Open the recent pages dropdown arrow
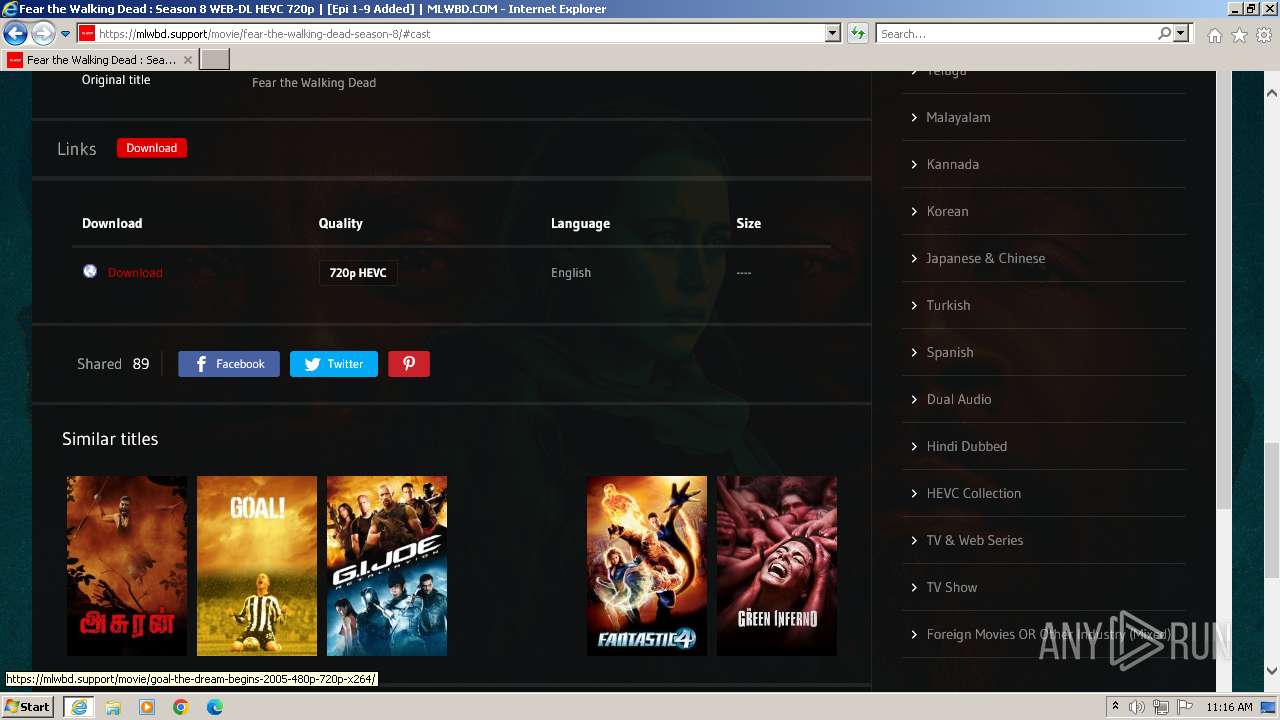This screenshot has height=720, width=1280. click(65, 34)
